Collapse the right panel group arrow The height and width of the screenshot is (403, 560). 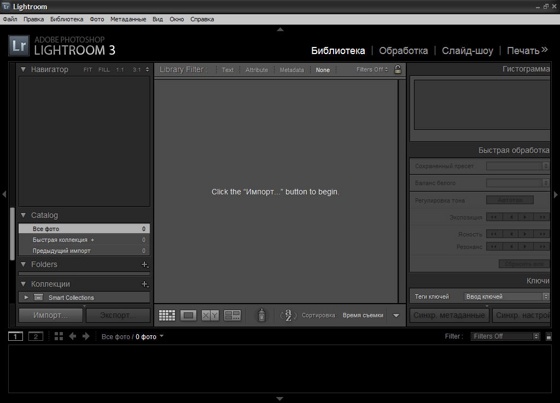(556, 194)
